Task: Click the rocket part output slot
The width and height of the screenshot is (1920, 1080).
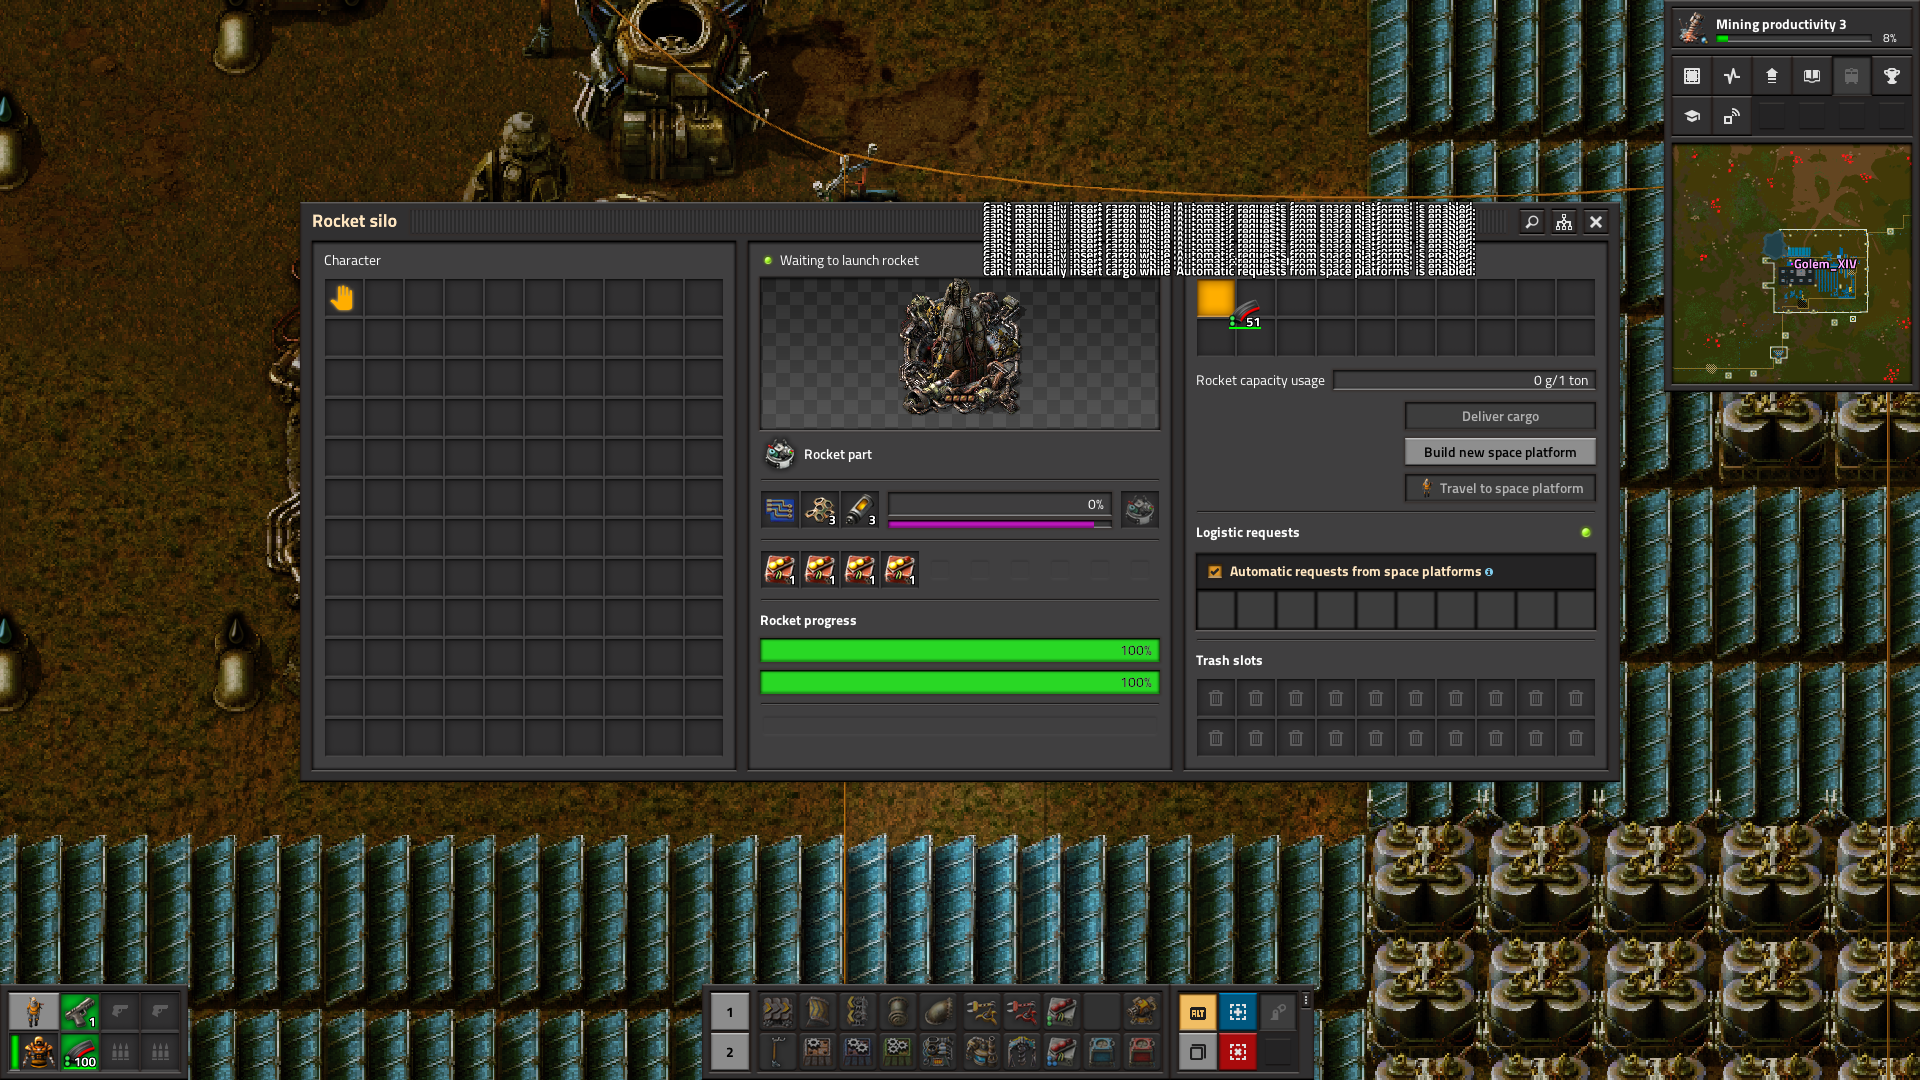Action: tap(1140, 510)
